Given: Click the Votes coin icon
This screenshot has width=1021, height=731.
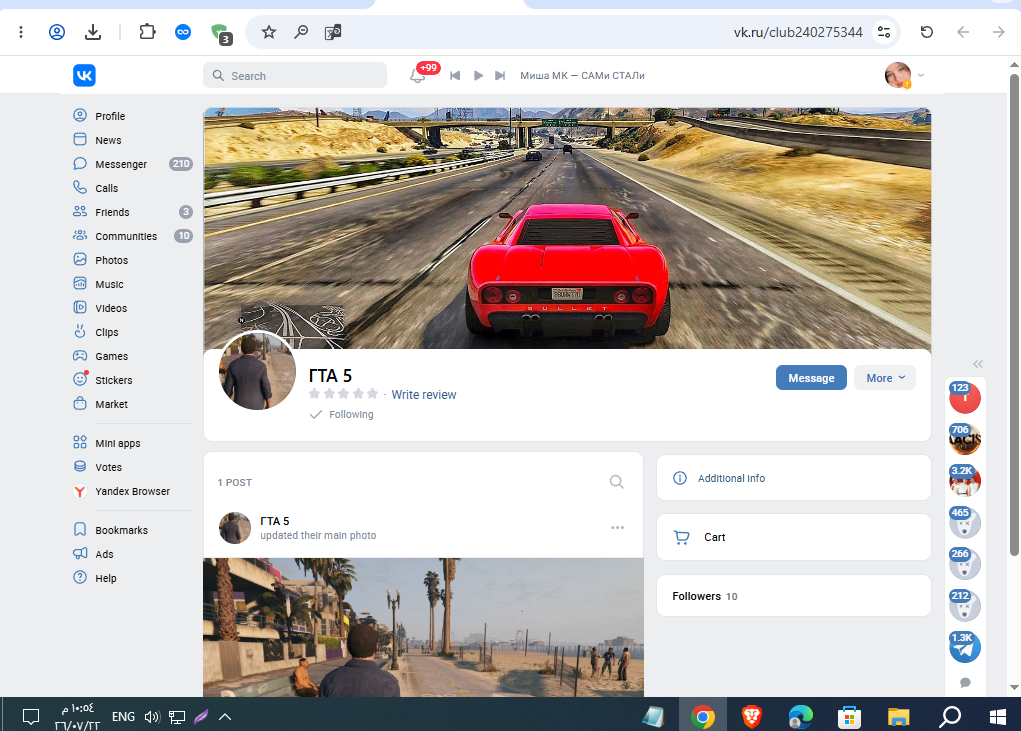Looking at the screenshot, I should point(80,467).
